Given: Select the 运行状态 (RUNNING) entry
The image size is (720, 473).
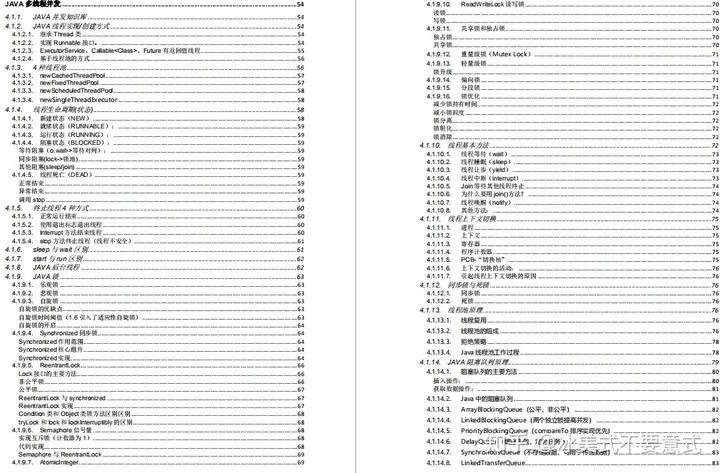Looking at the screenshot, I should pyautogui.click(x=158, y=135).
